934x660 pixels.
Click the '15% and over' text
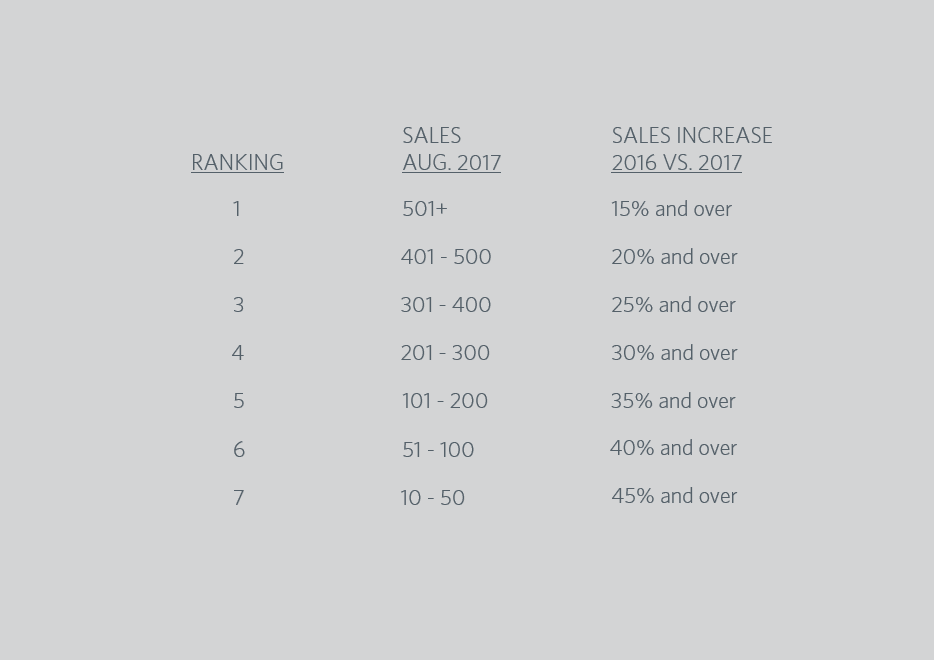coord(671,209)
